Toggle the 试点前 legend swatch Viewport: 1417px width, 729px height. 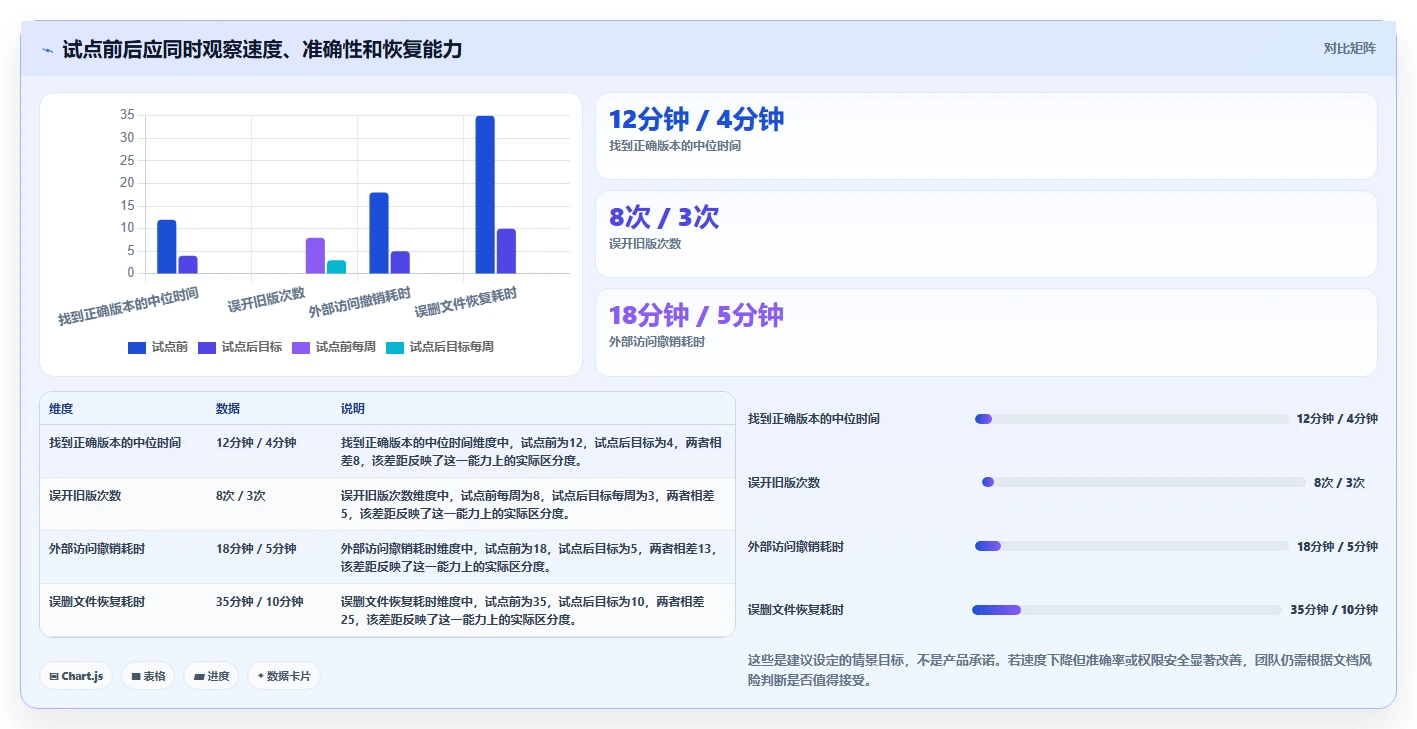[x=137, y=347]
